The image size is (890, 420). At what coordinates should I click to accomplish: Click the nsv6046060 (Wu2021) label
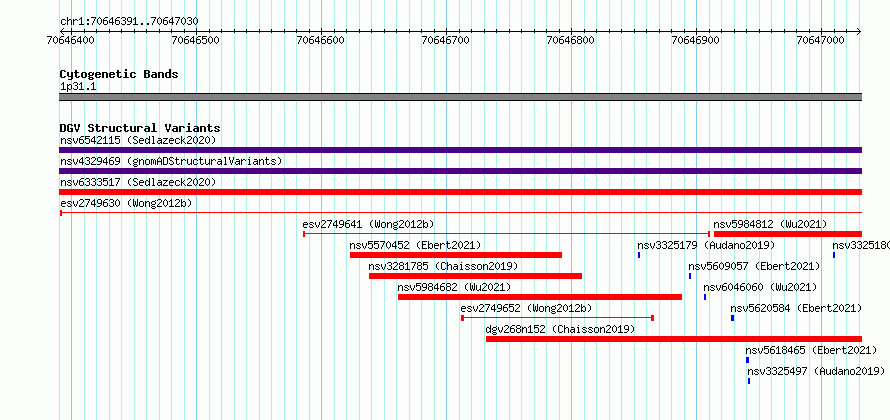(760, 287)
